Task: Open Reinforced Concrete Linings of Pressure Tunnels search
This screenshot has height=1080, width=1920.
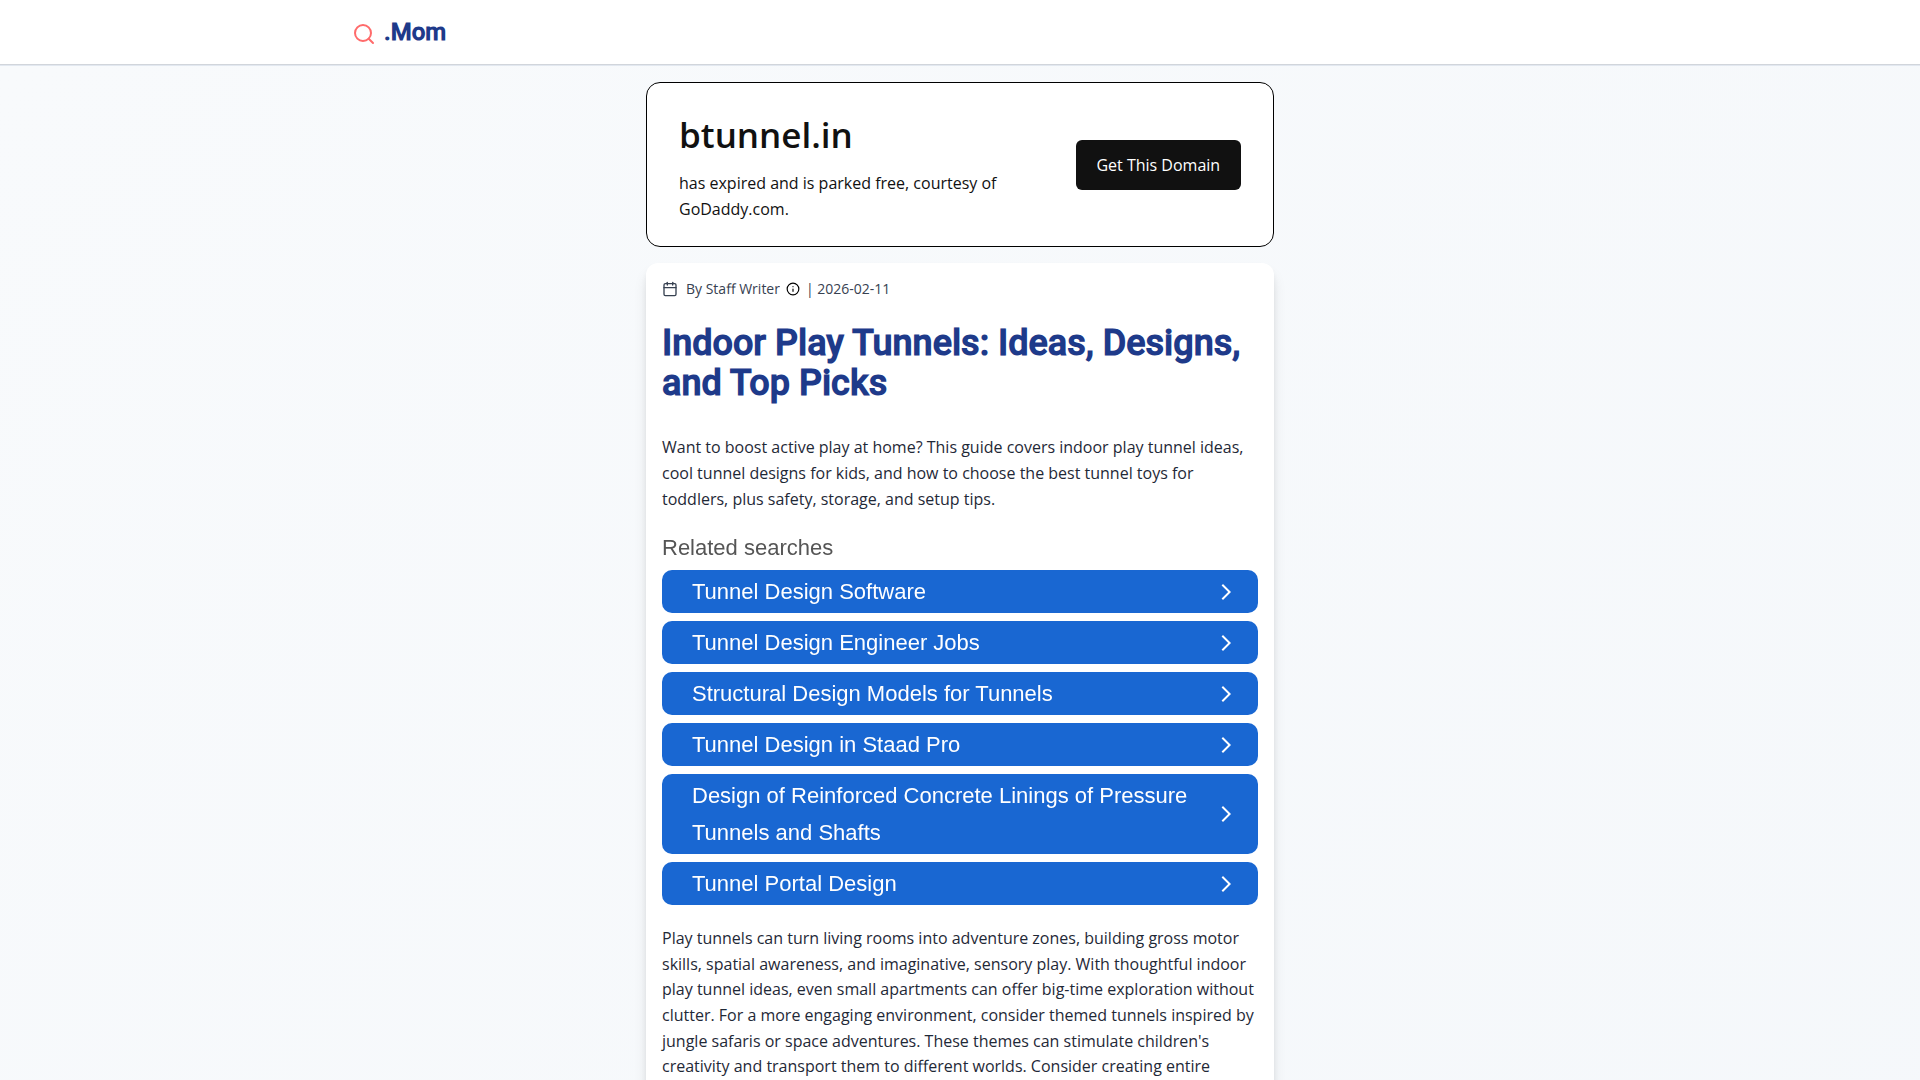Action: coord(960,814)
